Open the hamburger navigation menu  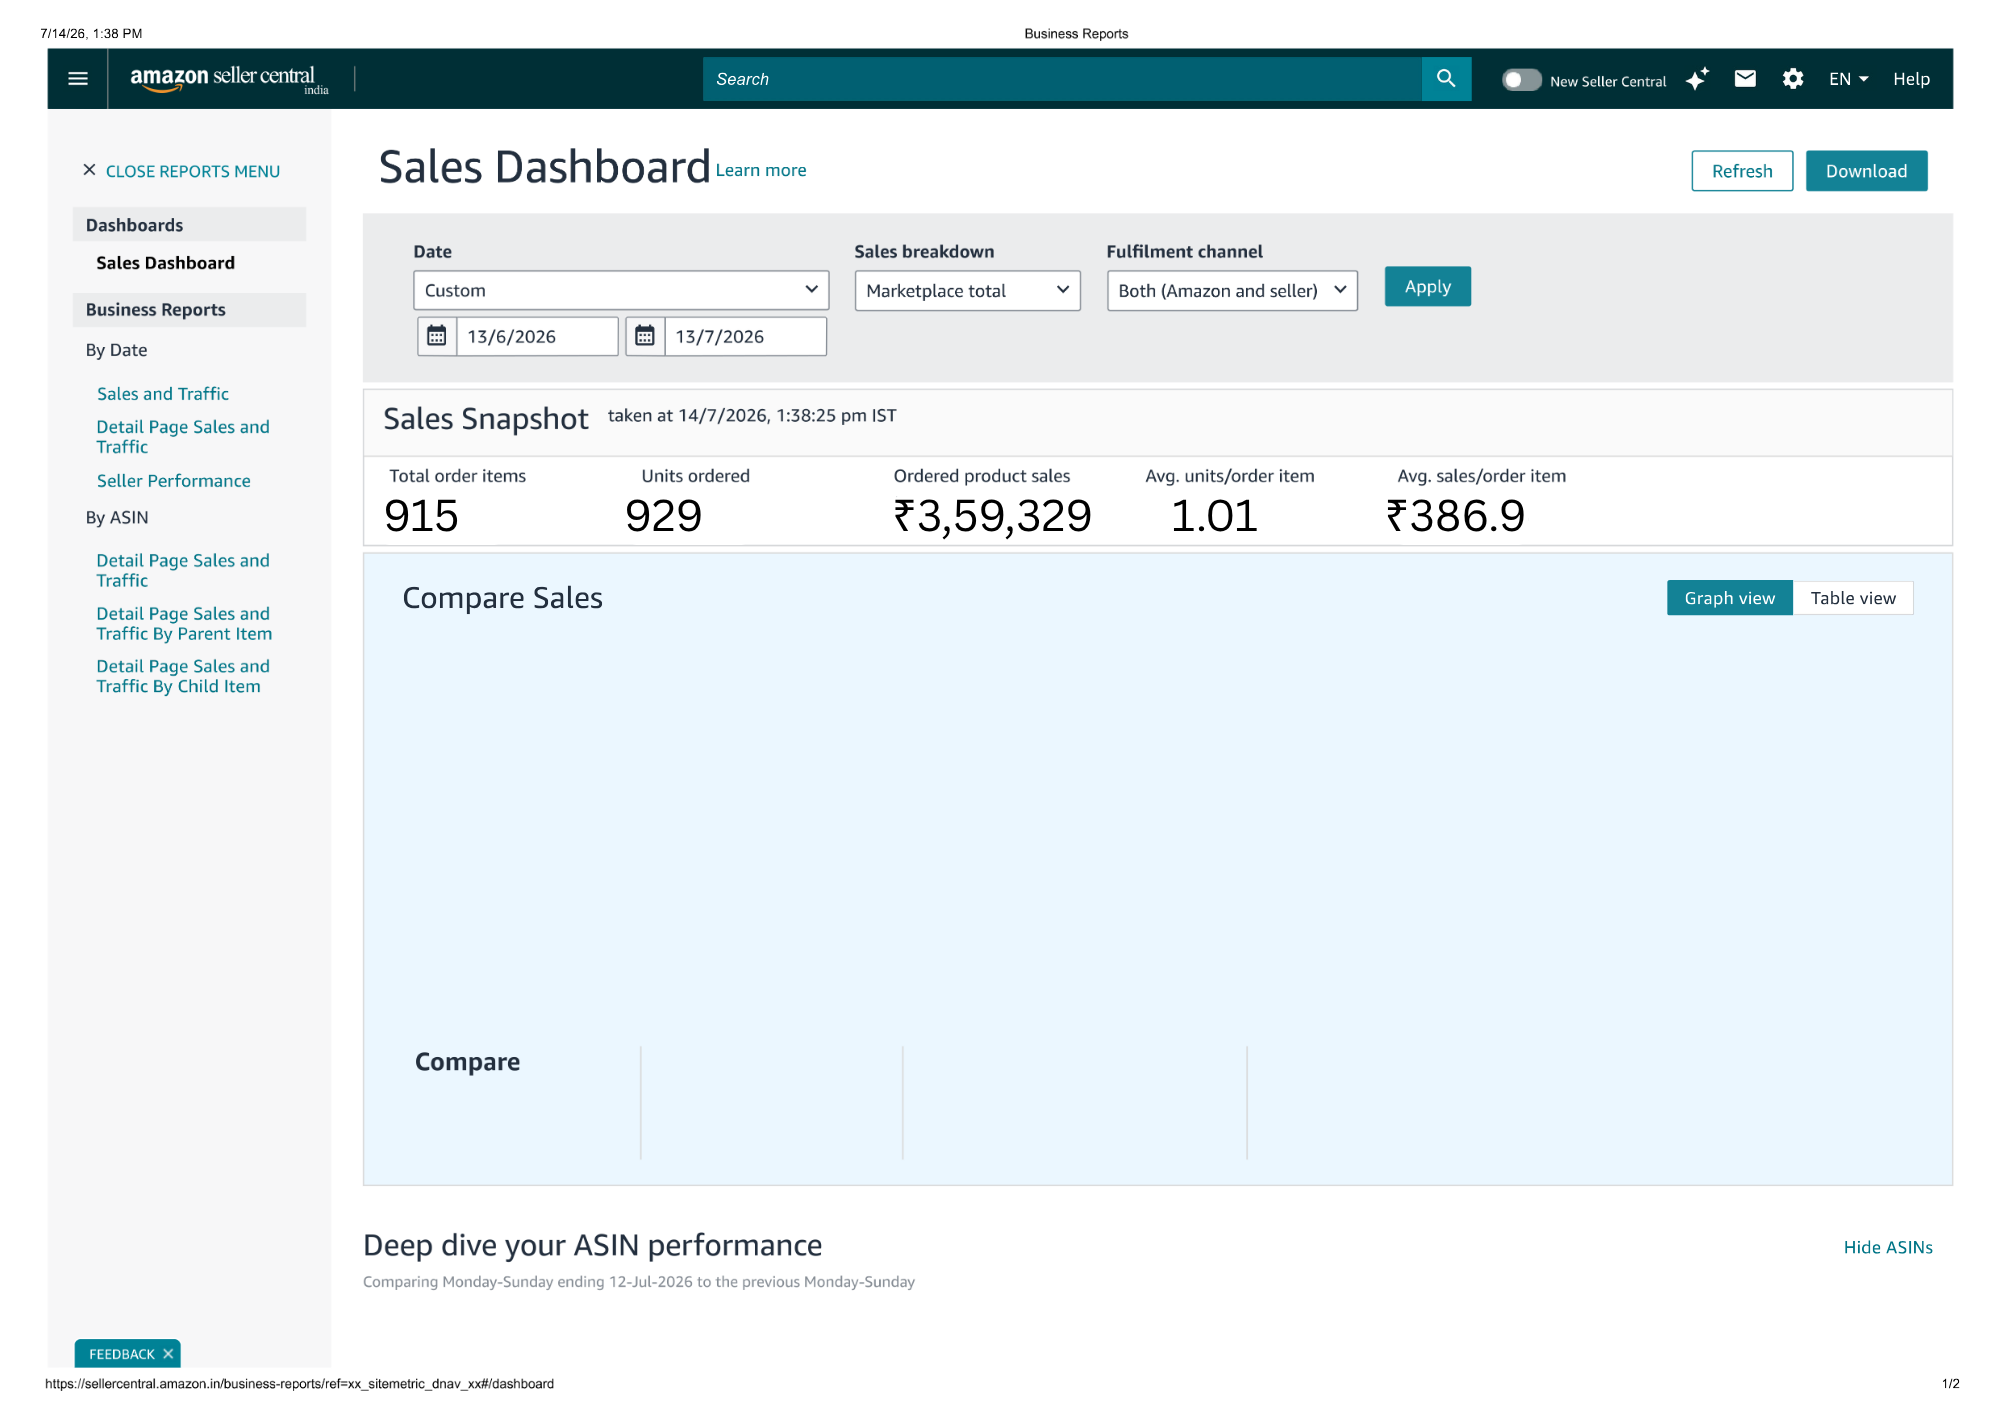pos(78,79)
